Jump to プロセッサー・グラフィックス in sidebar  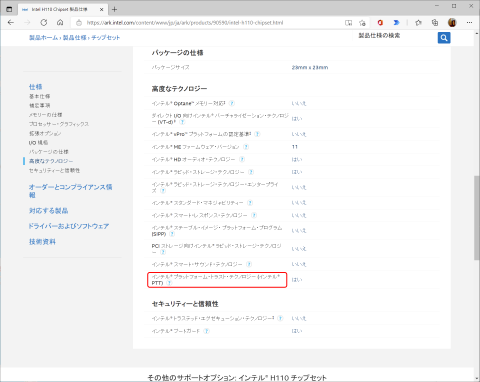59,124
